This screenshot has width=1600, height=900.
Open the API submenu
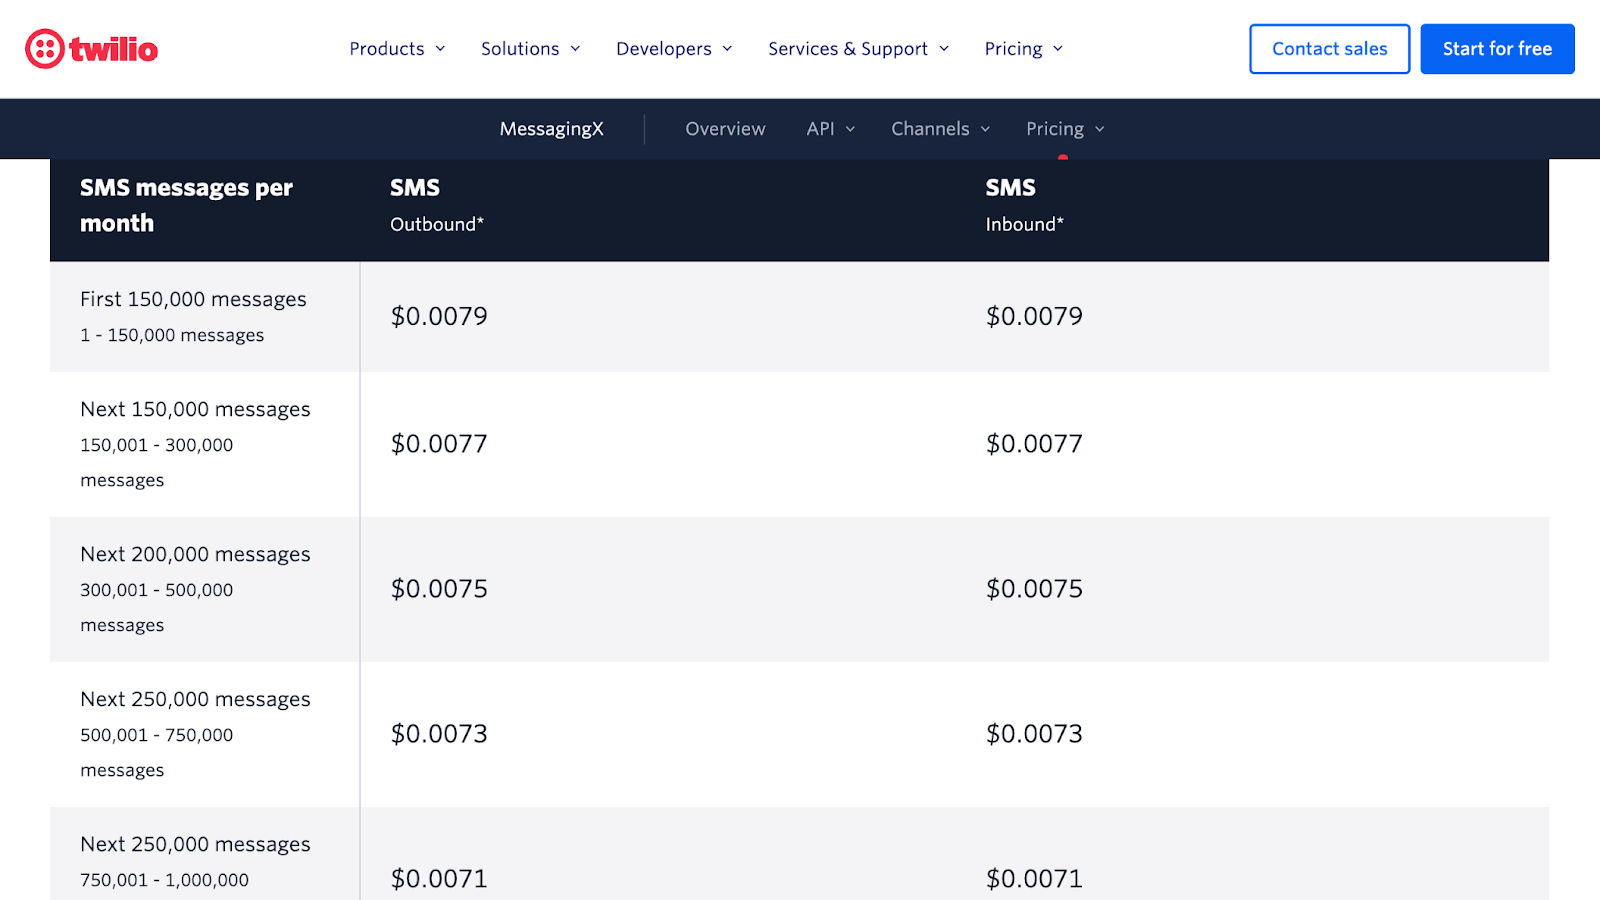[820, 129]
